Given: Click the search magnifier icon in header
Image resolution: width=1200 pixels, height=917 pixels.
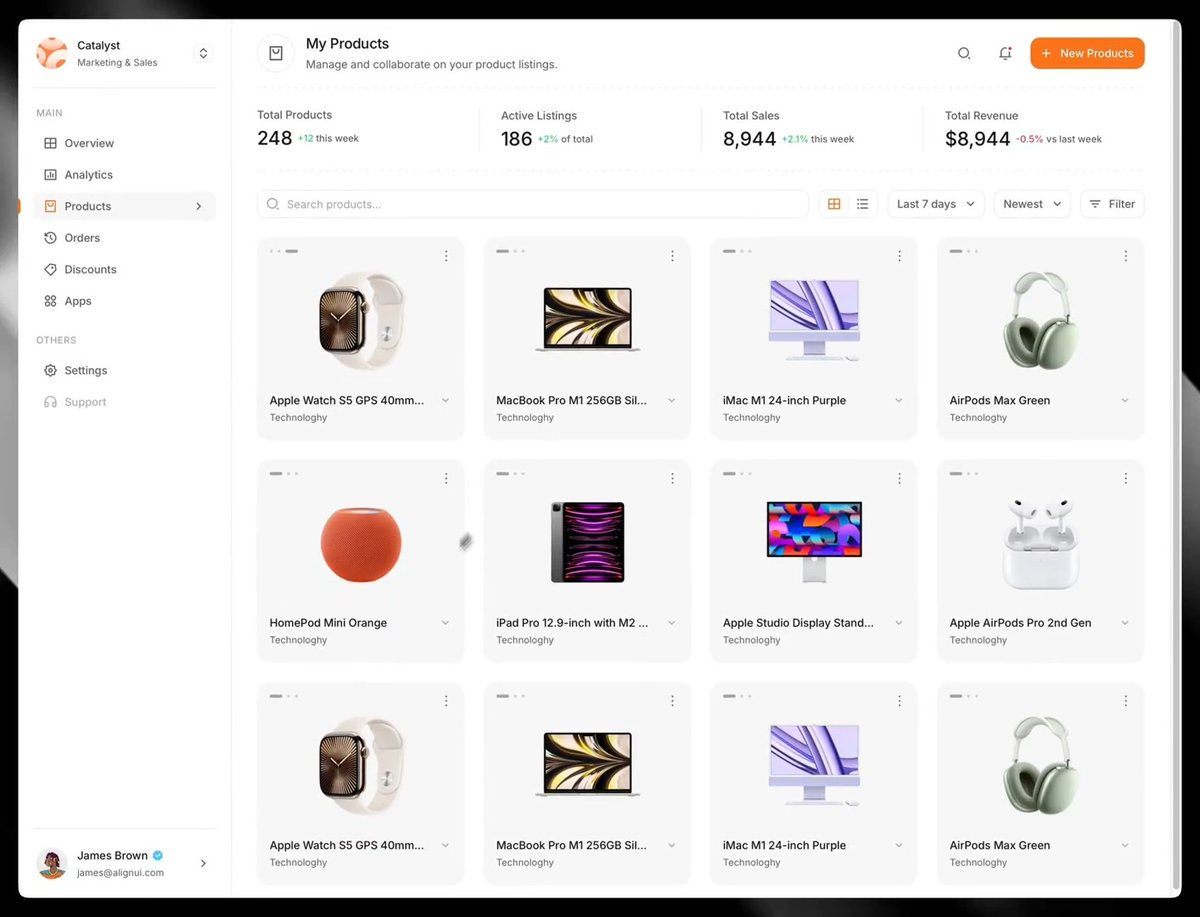Looking at the screenshot, I should (x=964, y=53).
